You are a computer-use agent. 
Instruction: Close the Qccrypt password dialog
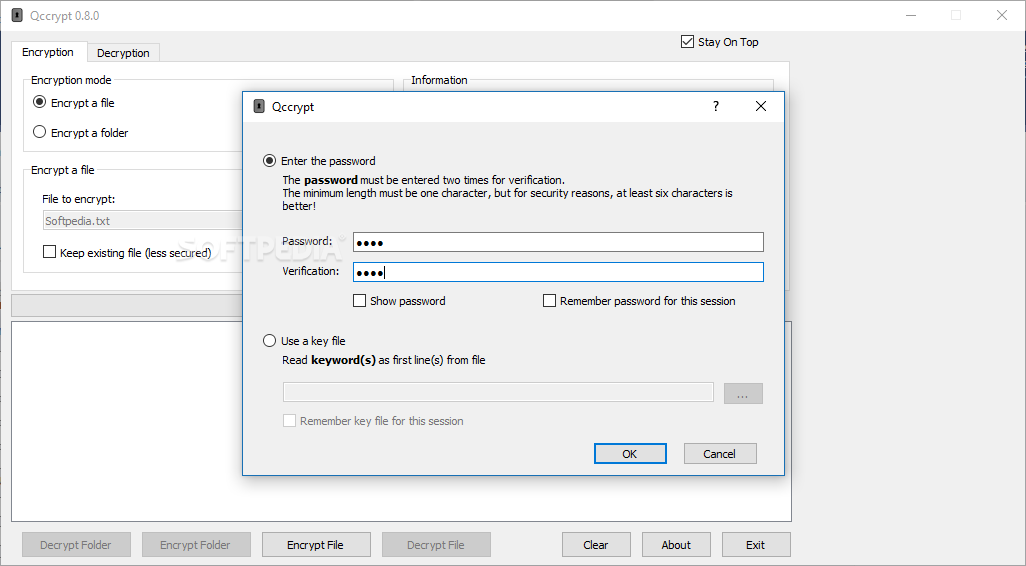click(760, 106)
